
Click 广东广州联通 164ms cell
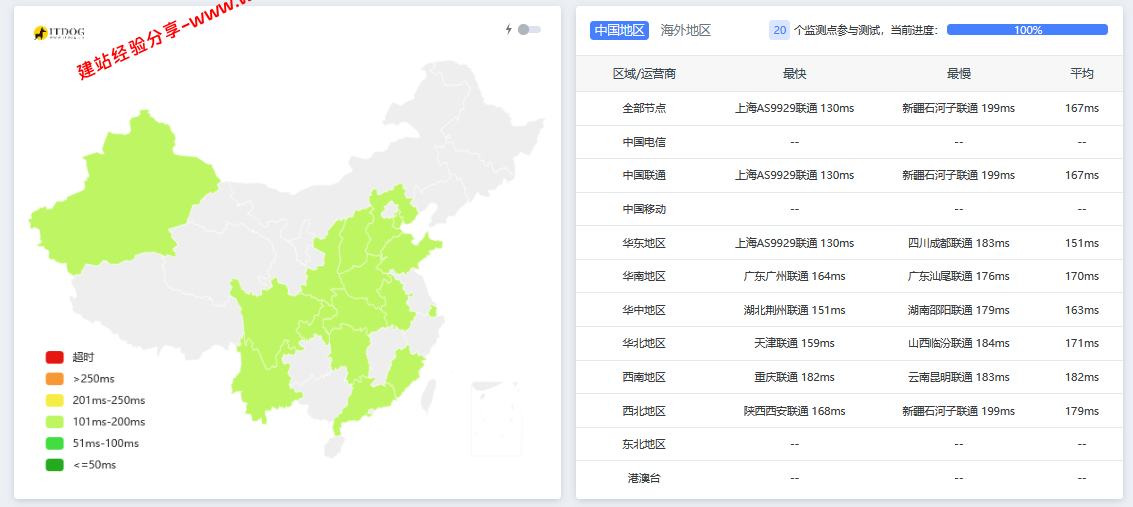(795, 277)
